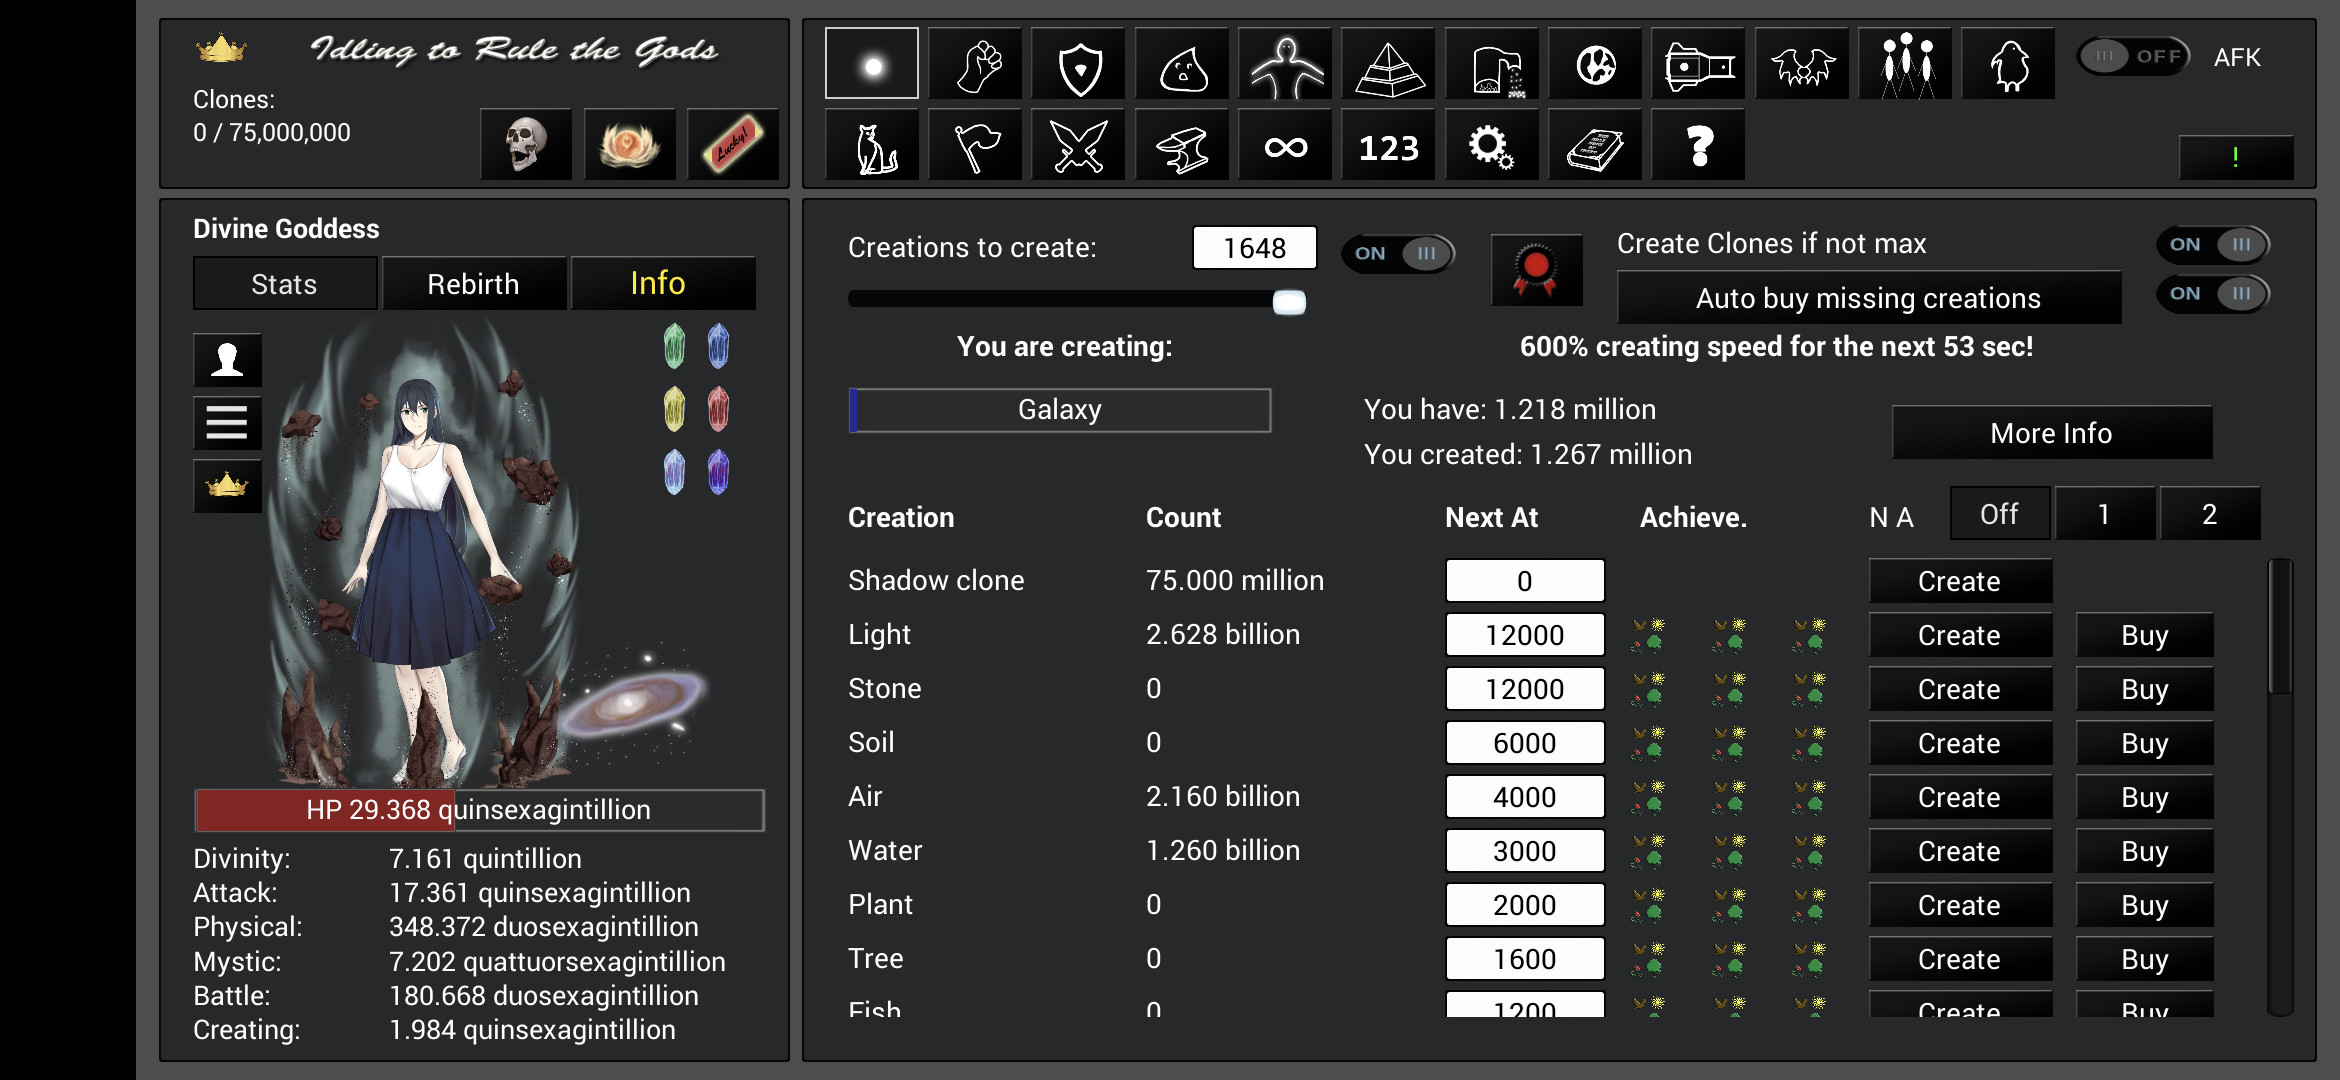2340x1080 pixels.
Task: Open the Galaxy creation selector
Action: pos(1060,409)
